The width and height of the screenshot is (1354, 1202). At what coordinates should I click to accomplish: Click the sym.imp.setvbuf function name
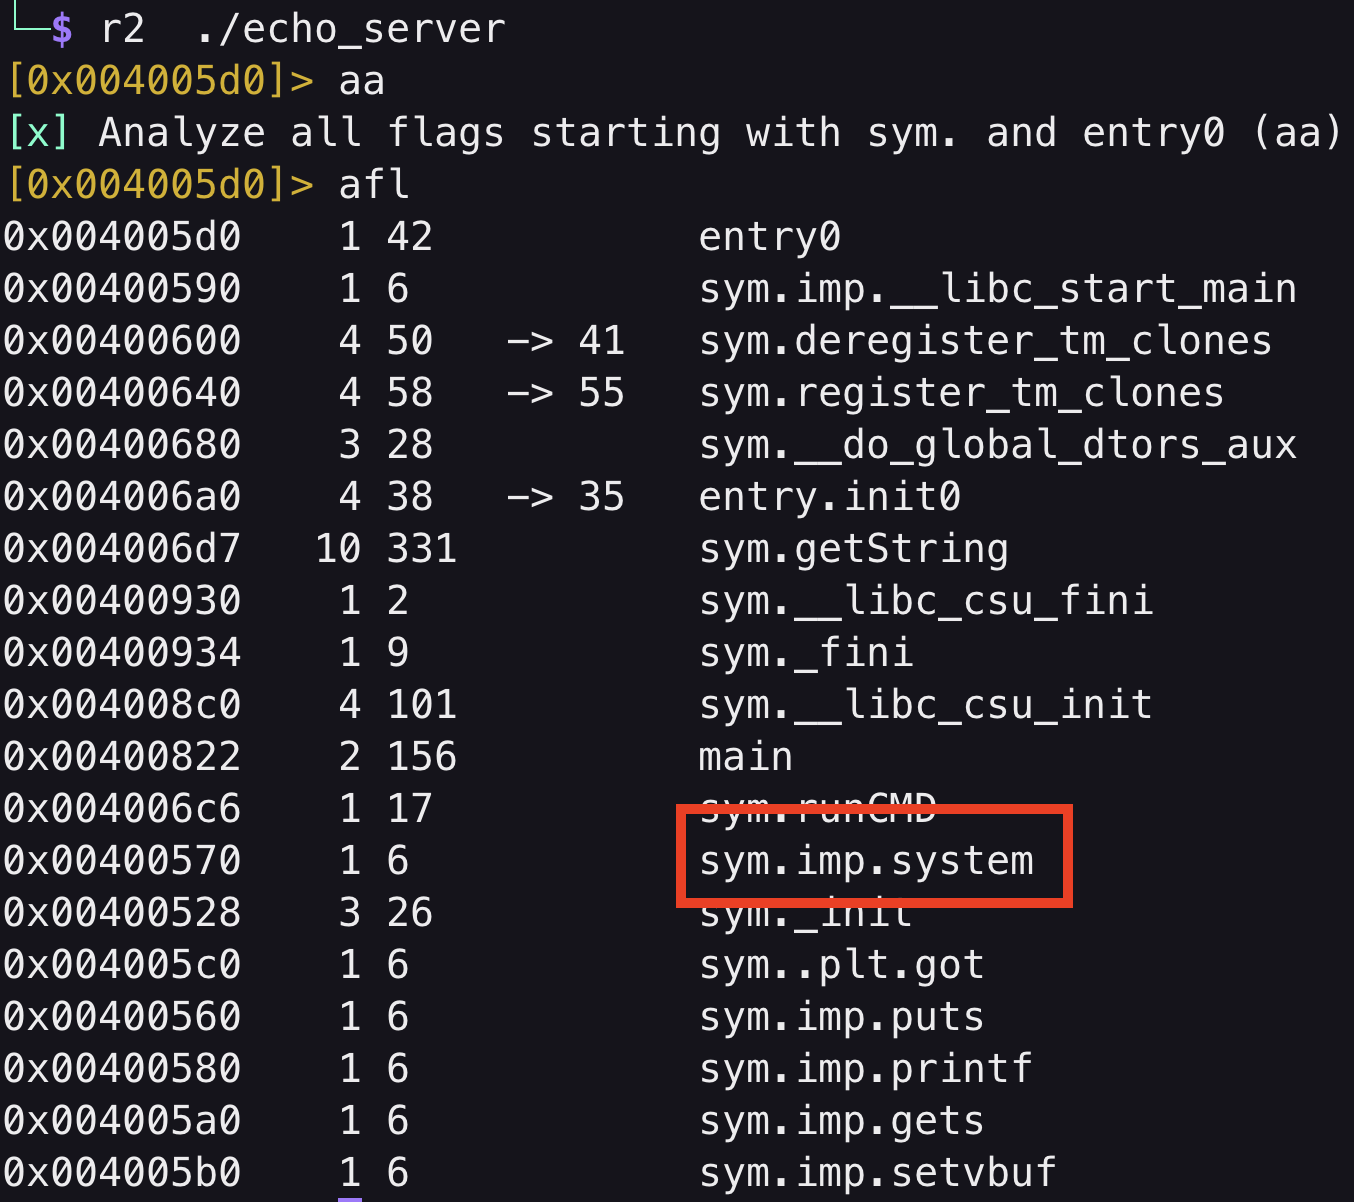(877, 1173)
